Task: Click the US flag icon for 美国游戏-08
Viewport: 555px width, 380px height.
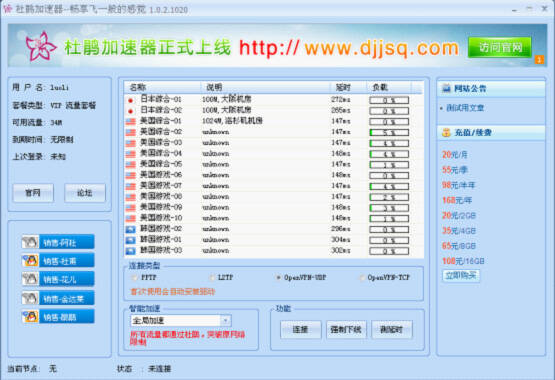Action: (131, 197)
